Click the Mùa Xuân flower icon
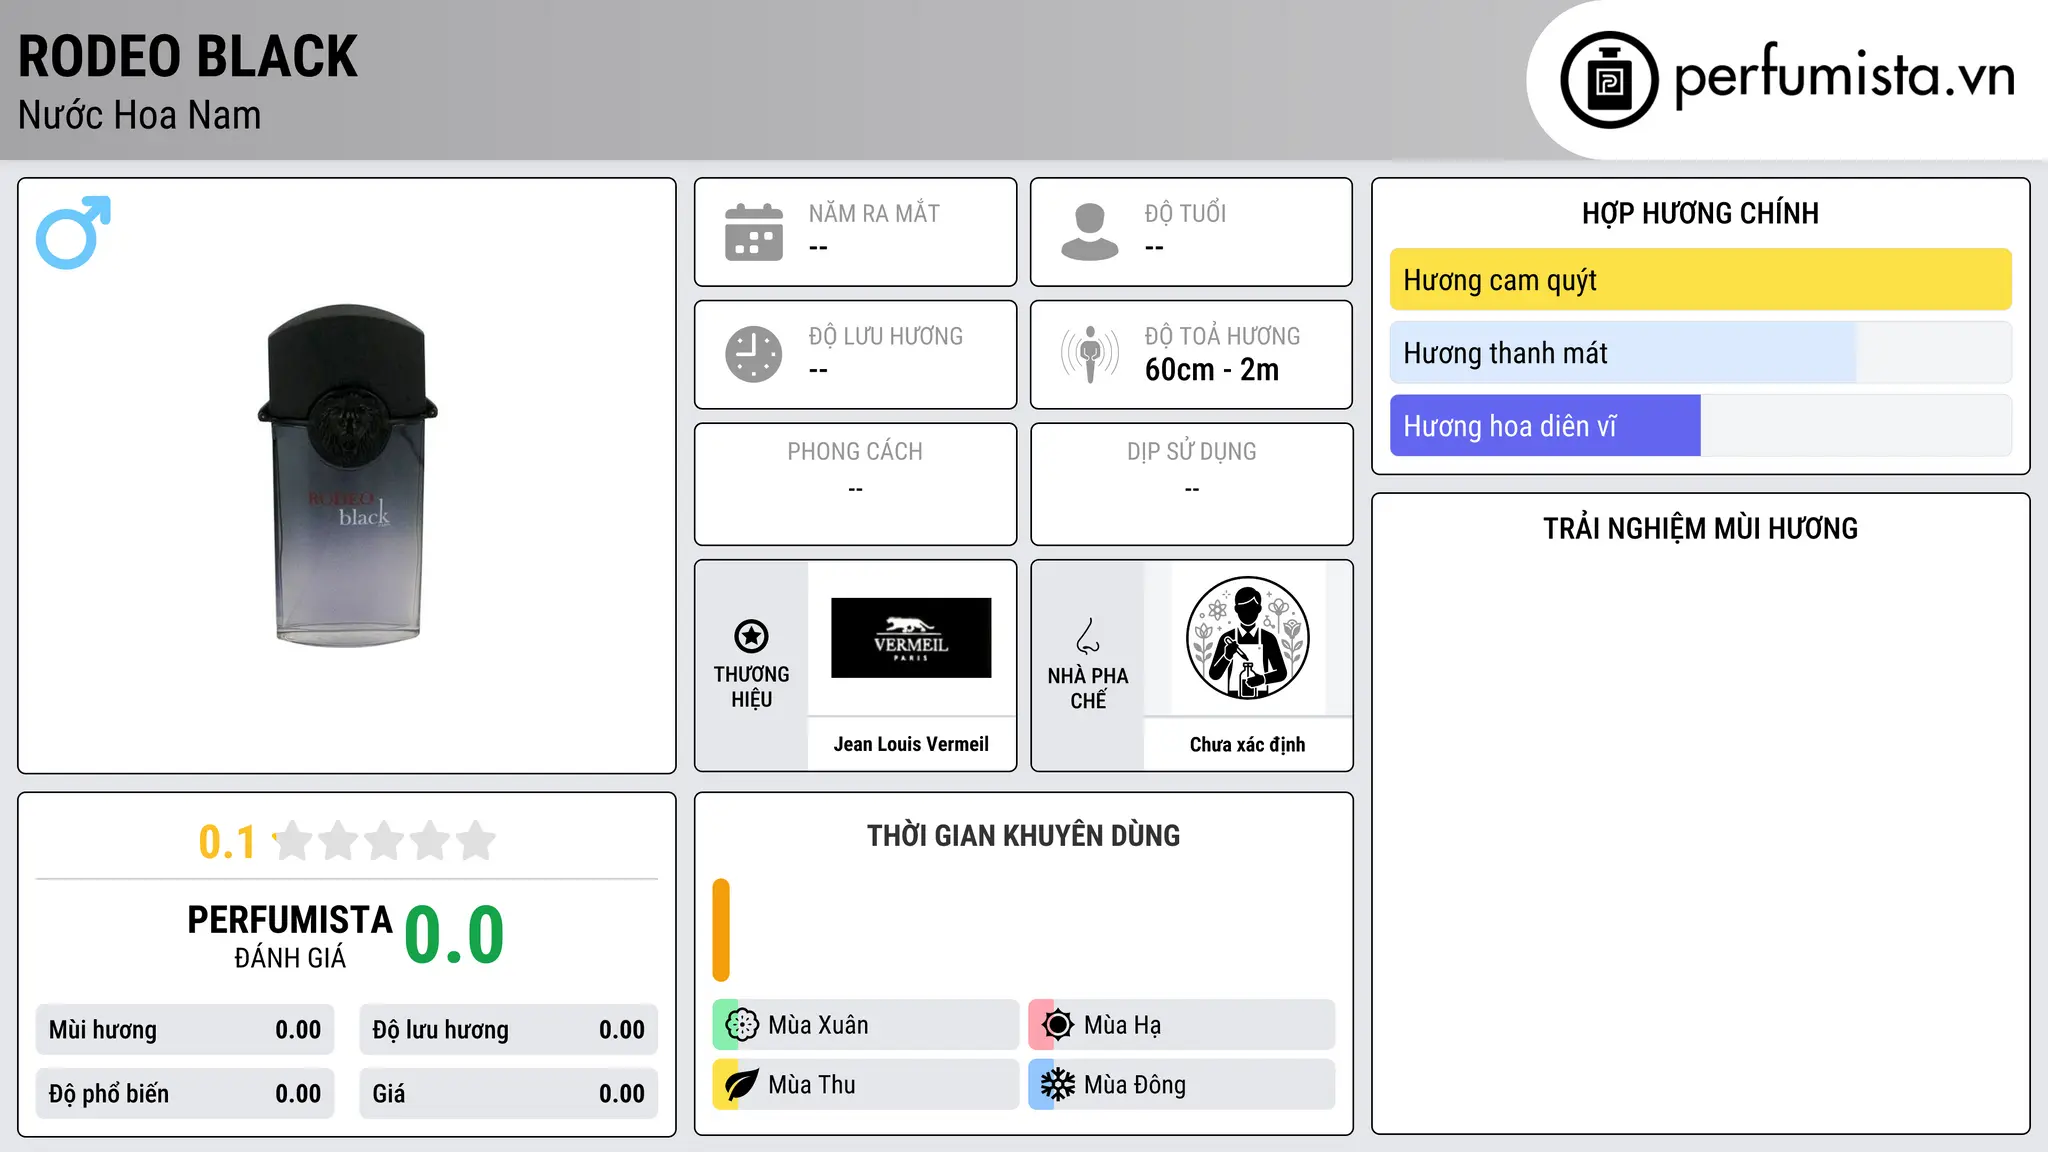Screen dimensions: 2048x1152 (x=742, y=1025)
